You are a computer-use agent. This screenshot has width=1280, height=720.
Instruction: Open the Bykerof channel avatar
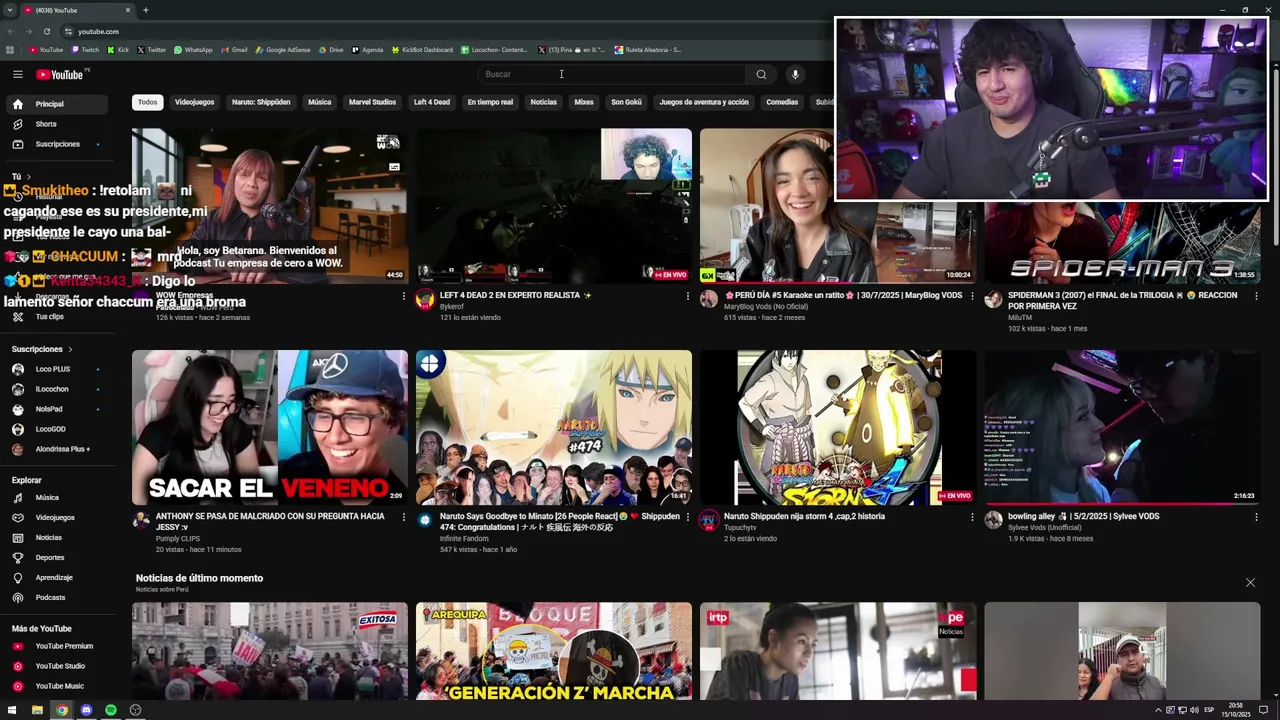point(425,299)
